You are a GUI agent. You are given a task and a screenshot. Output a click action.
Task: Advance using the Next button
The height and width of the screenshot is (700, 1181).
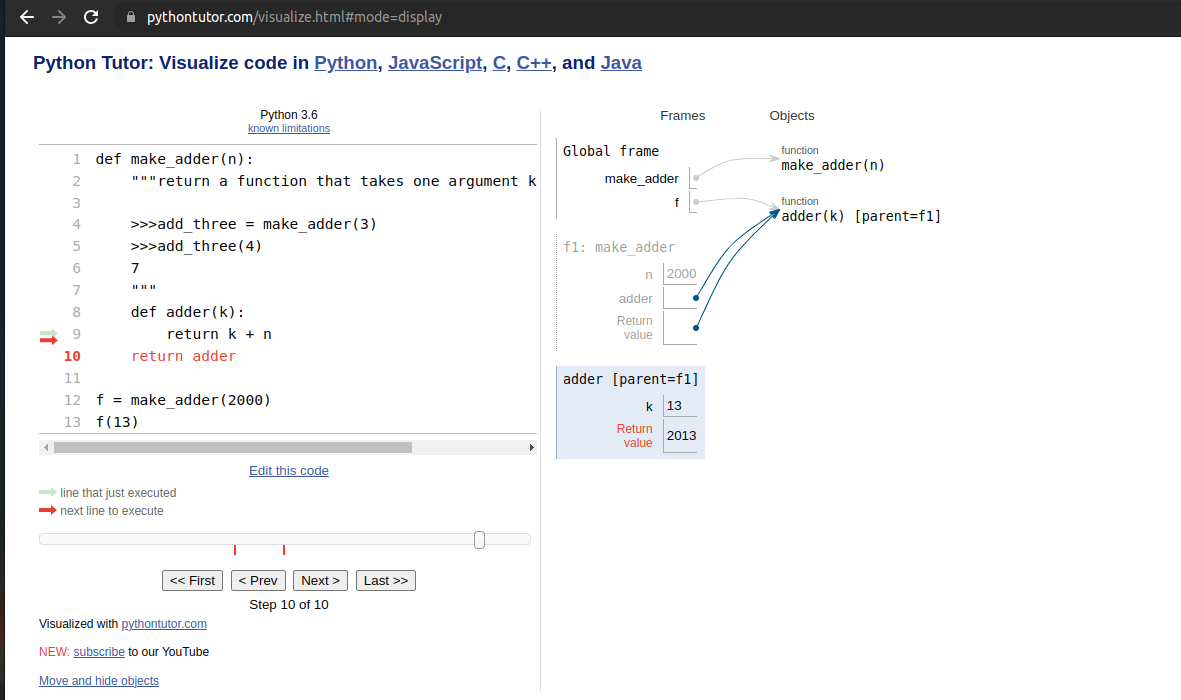(321, 580)
